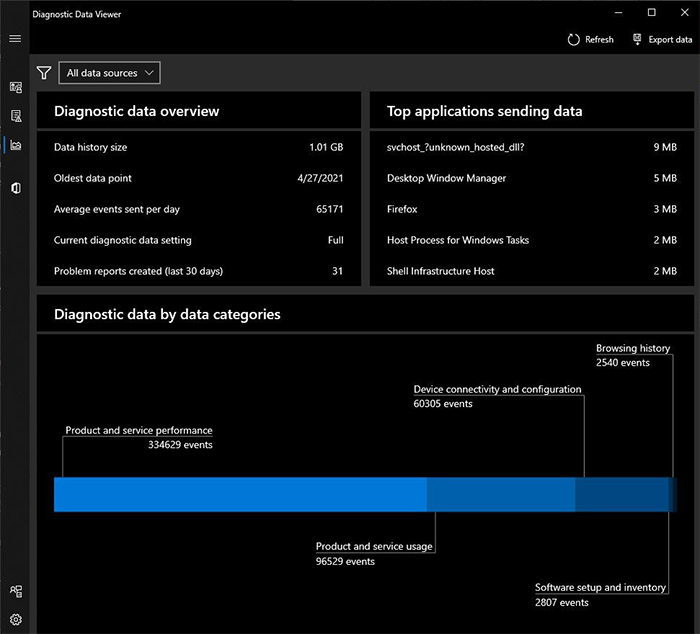The image size is (700, 634).
Task: Click the 96529 events text
Action: [x=345, y=561]
